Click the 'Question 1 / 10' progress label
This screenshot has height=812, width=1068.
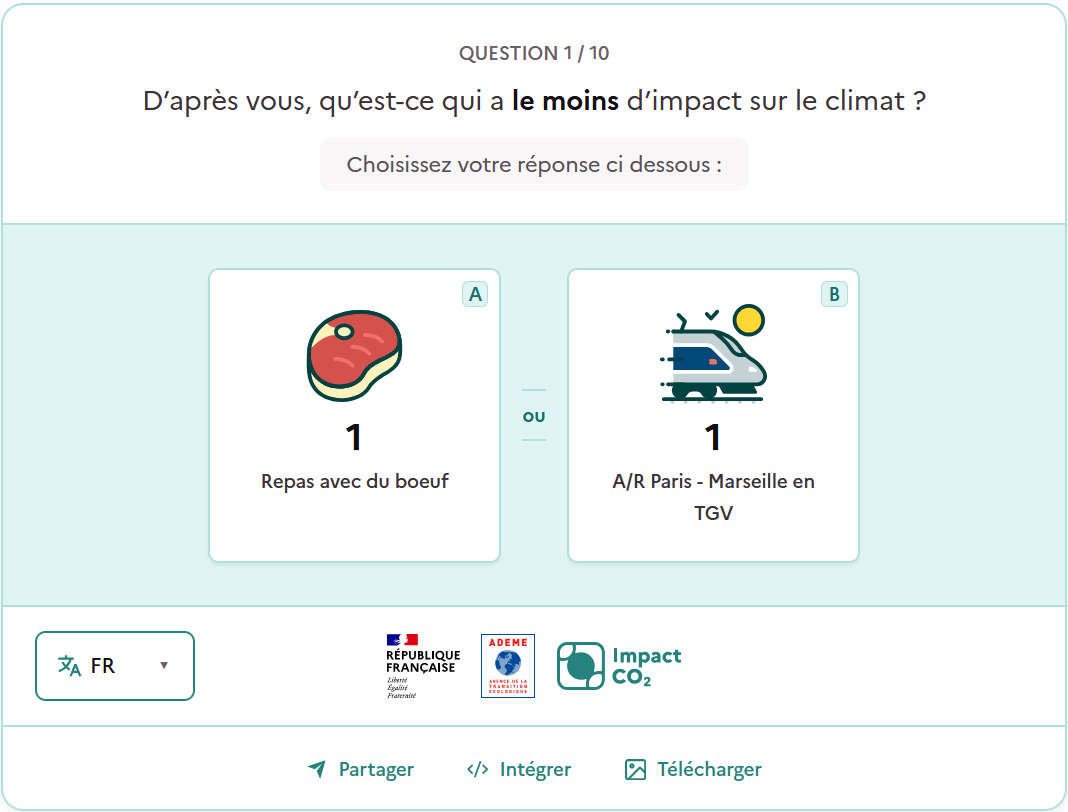pos(534,54)
